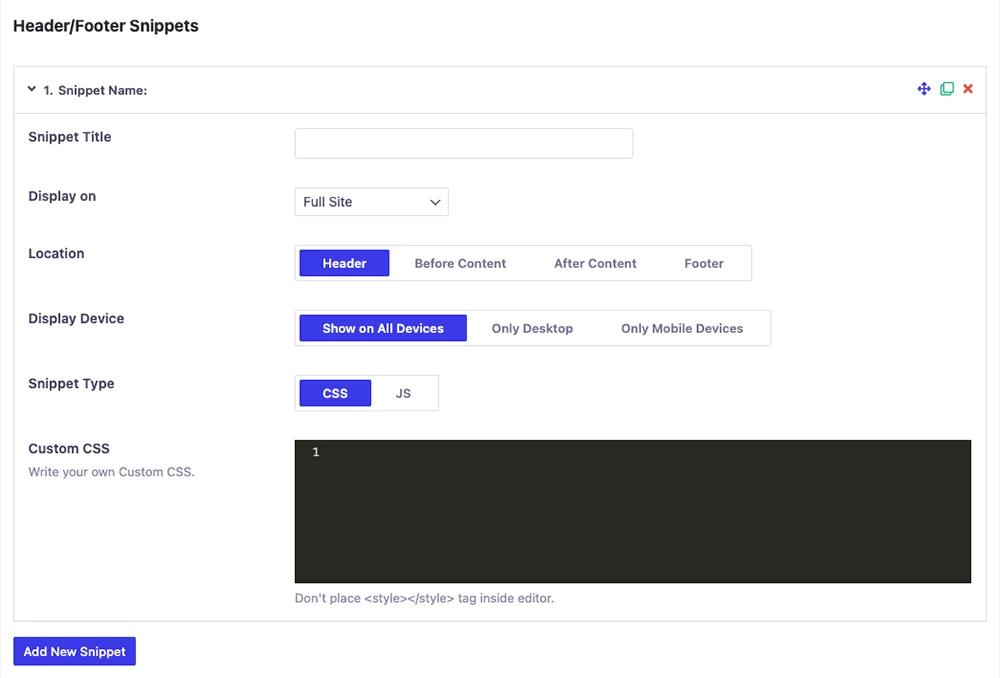This screenshot has height=678, width=1000.
Task: Click the 'Snippet Title' field label
Action: click(x=70, y=136)
